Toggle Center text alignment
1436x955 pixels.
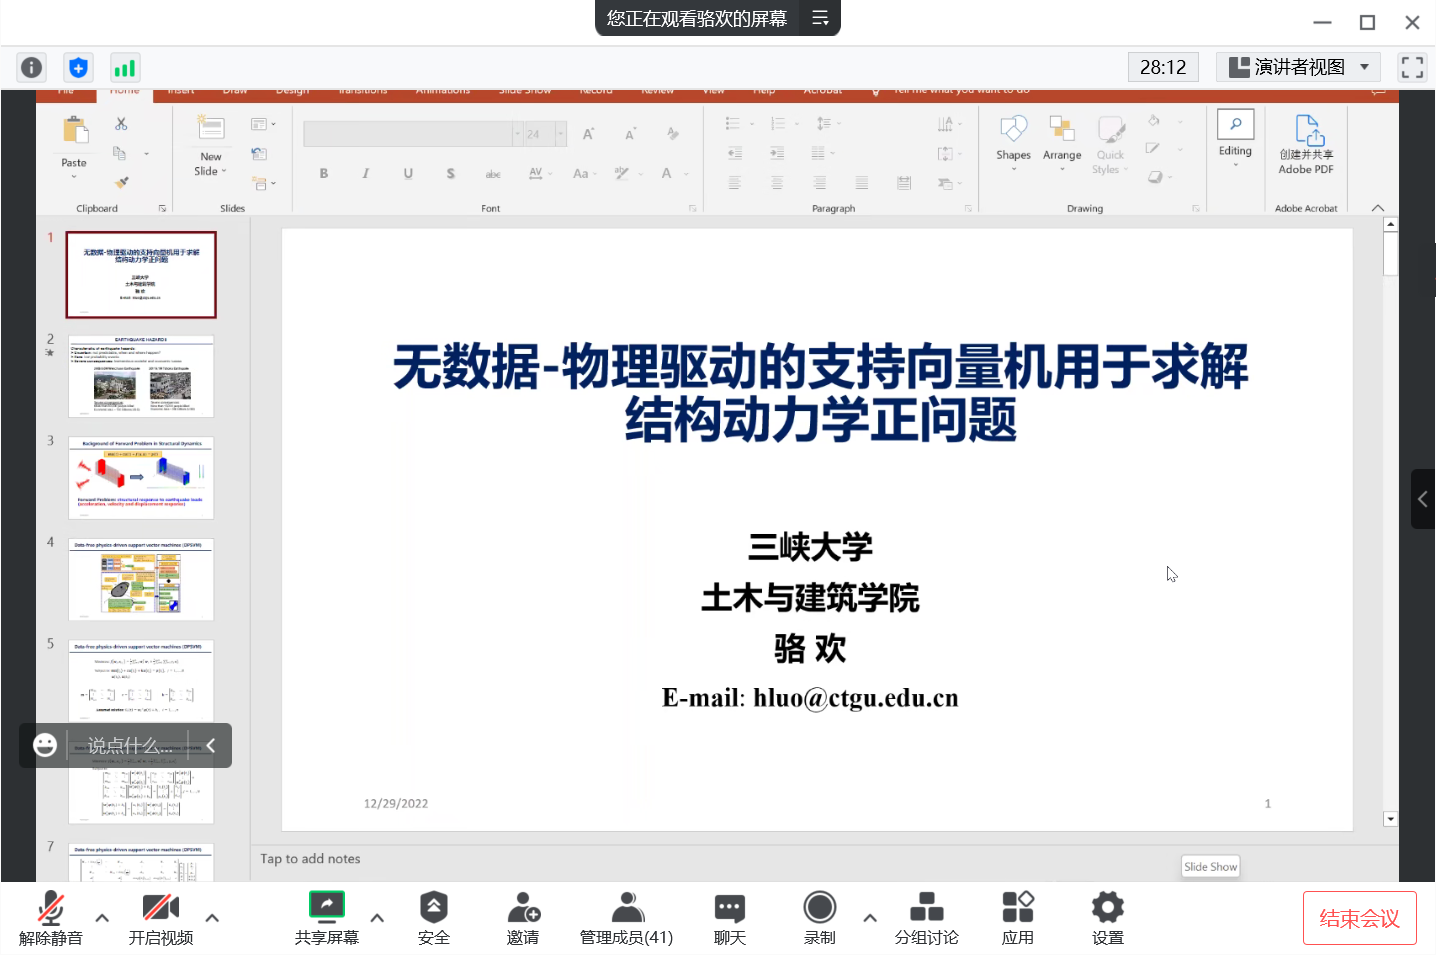(777, 183)
